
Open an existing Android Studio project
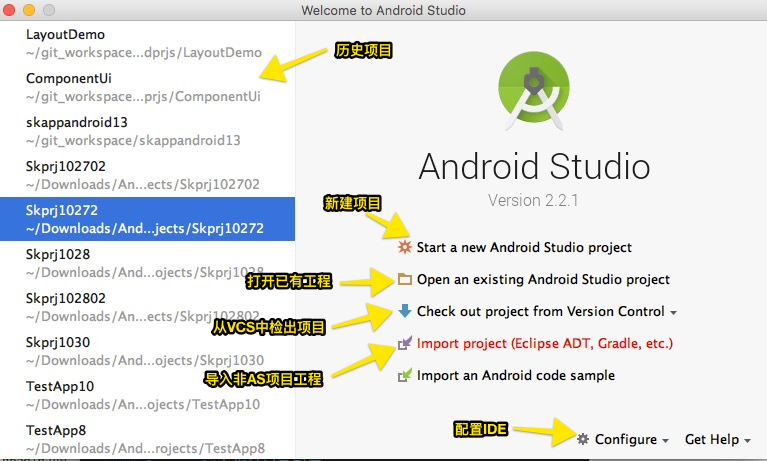pyautogui.click(x=543, y=279)
